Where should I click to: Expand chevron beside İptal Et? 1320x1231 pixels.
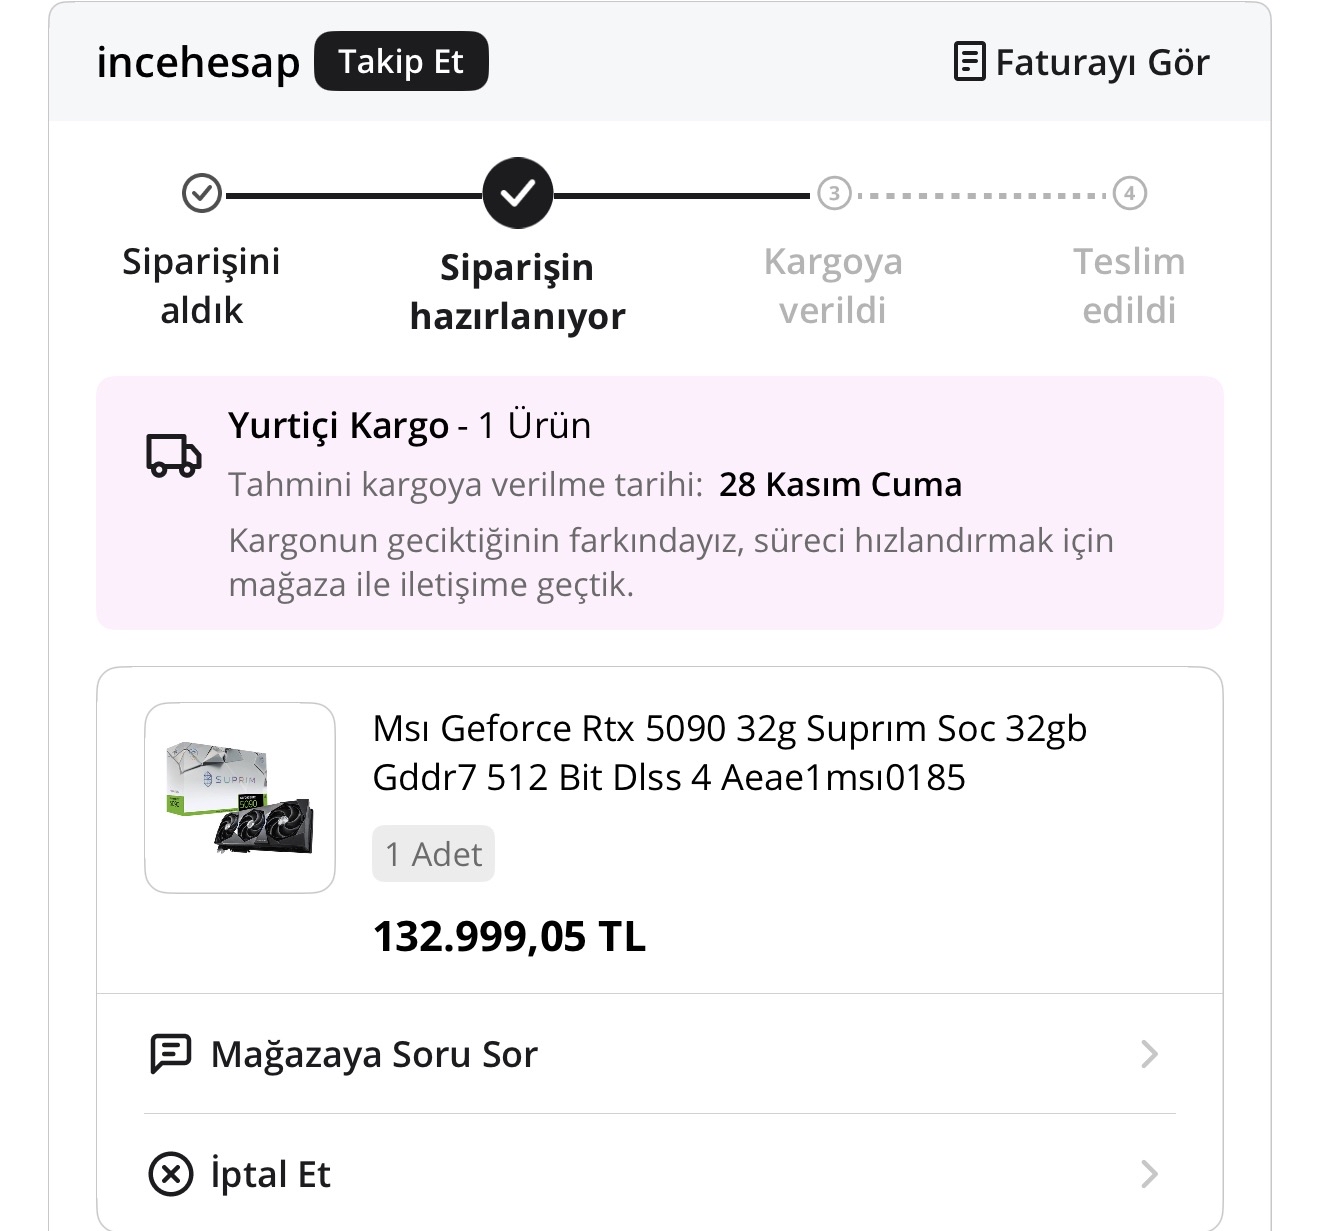coord(1149,1173)
